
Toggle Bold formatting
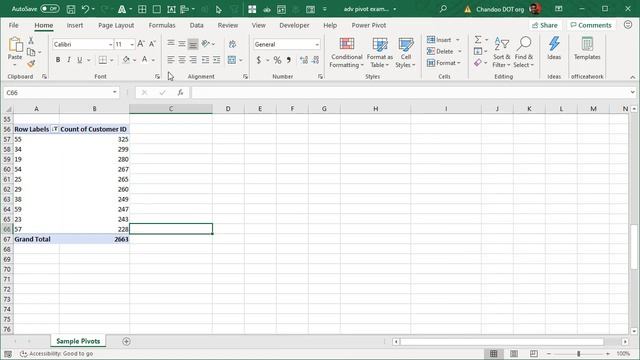(x=58, y=60)
